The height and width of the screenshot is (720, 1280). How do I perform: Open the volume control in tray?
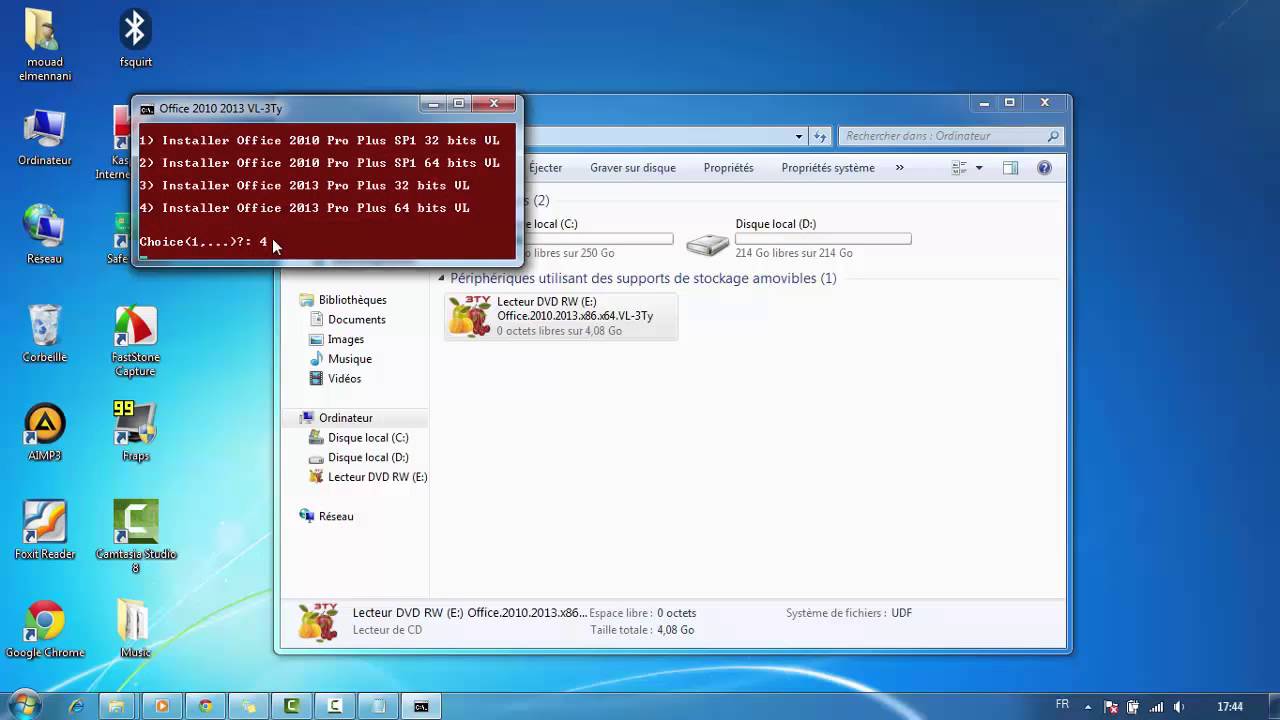click(x=1180, y=707)
